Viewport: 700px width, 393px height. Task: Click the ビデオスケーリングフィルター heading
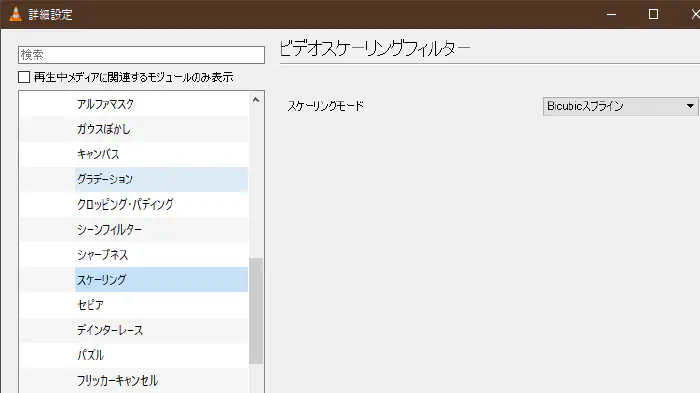click(375, 48)
